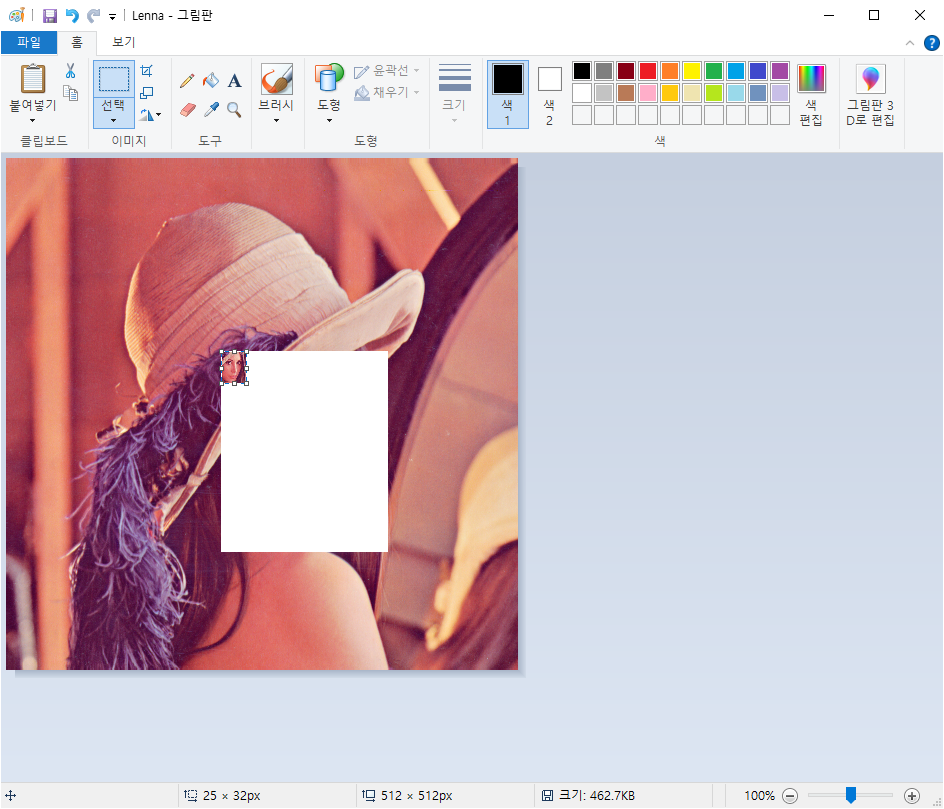Open 색 편집 color editor
944x809 pixels.
pos(811,95)
